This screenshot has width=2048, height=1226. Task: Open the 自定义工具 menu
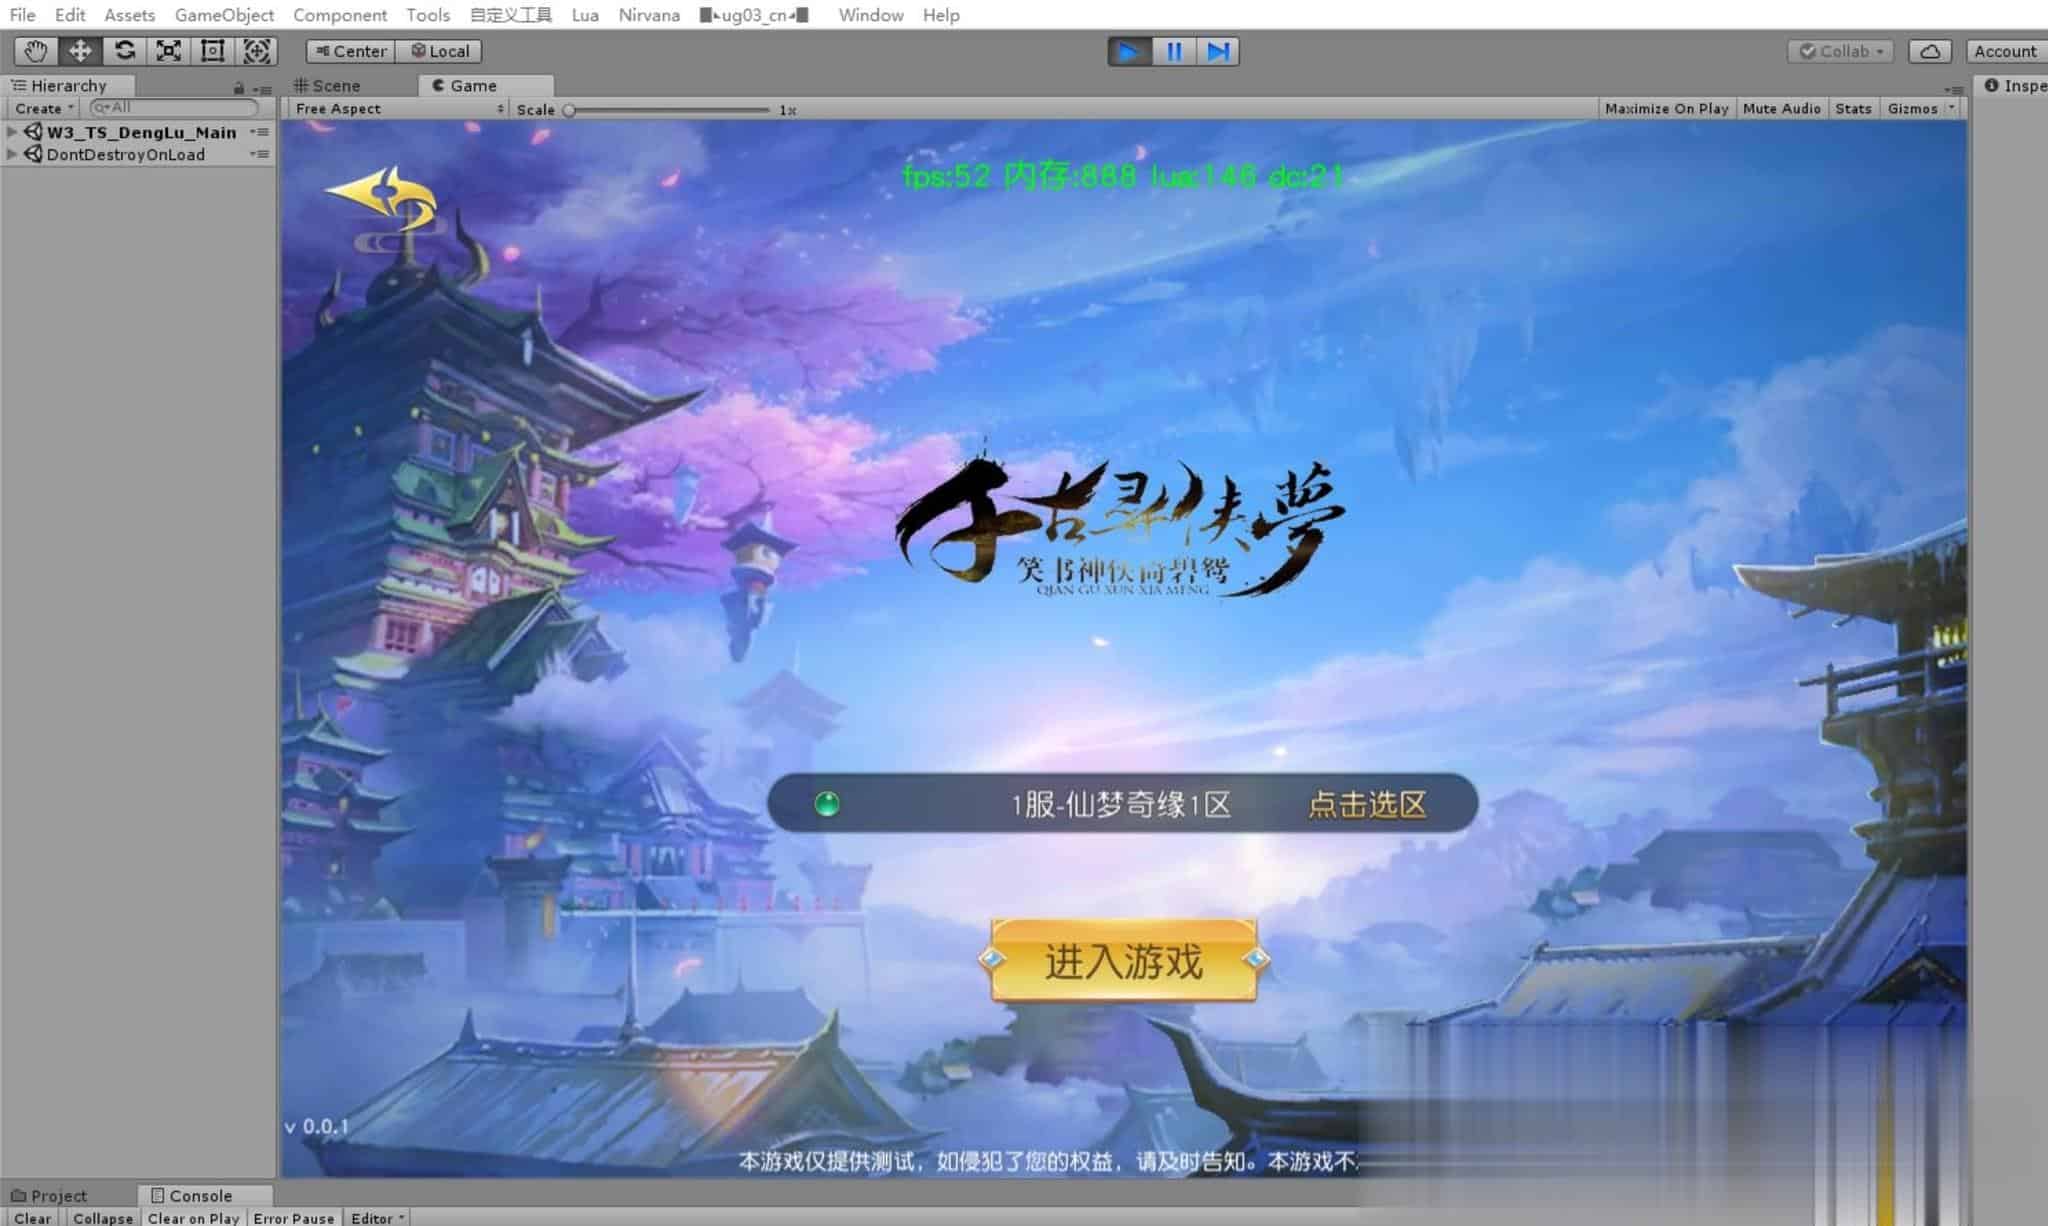[510, 15]
